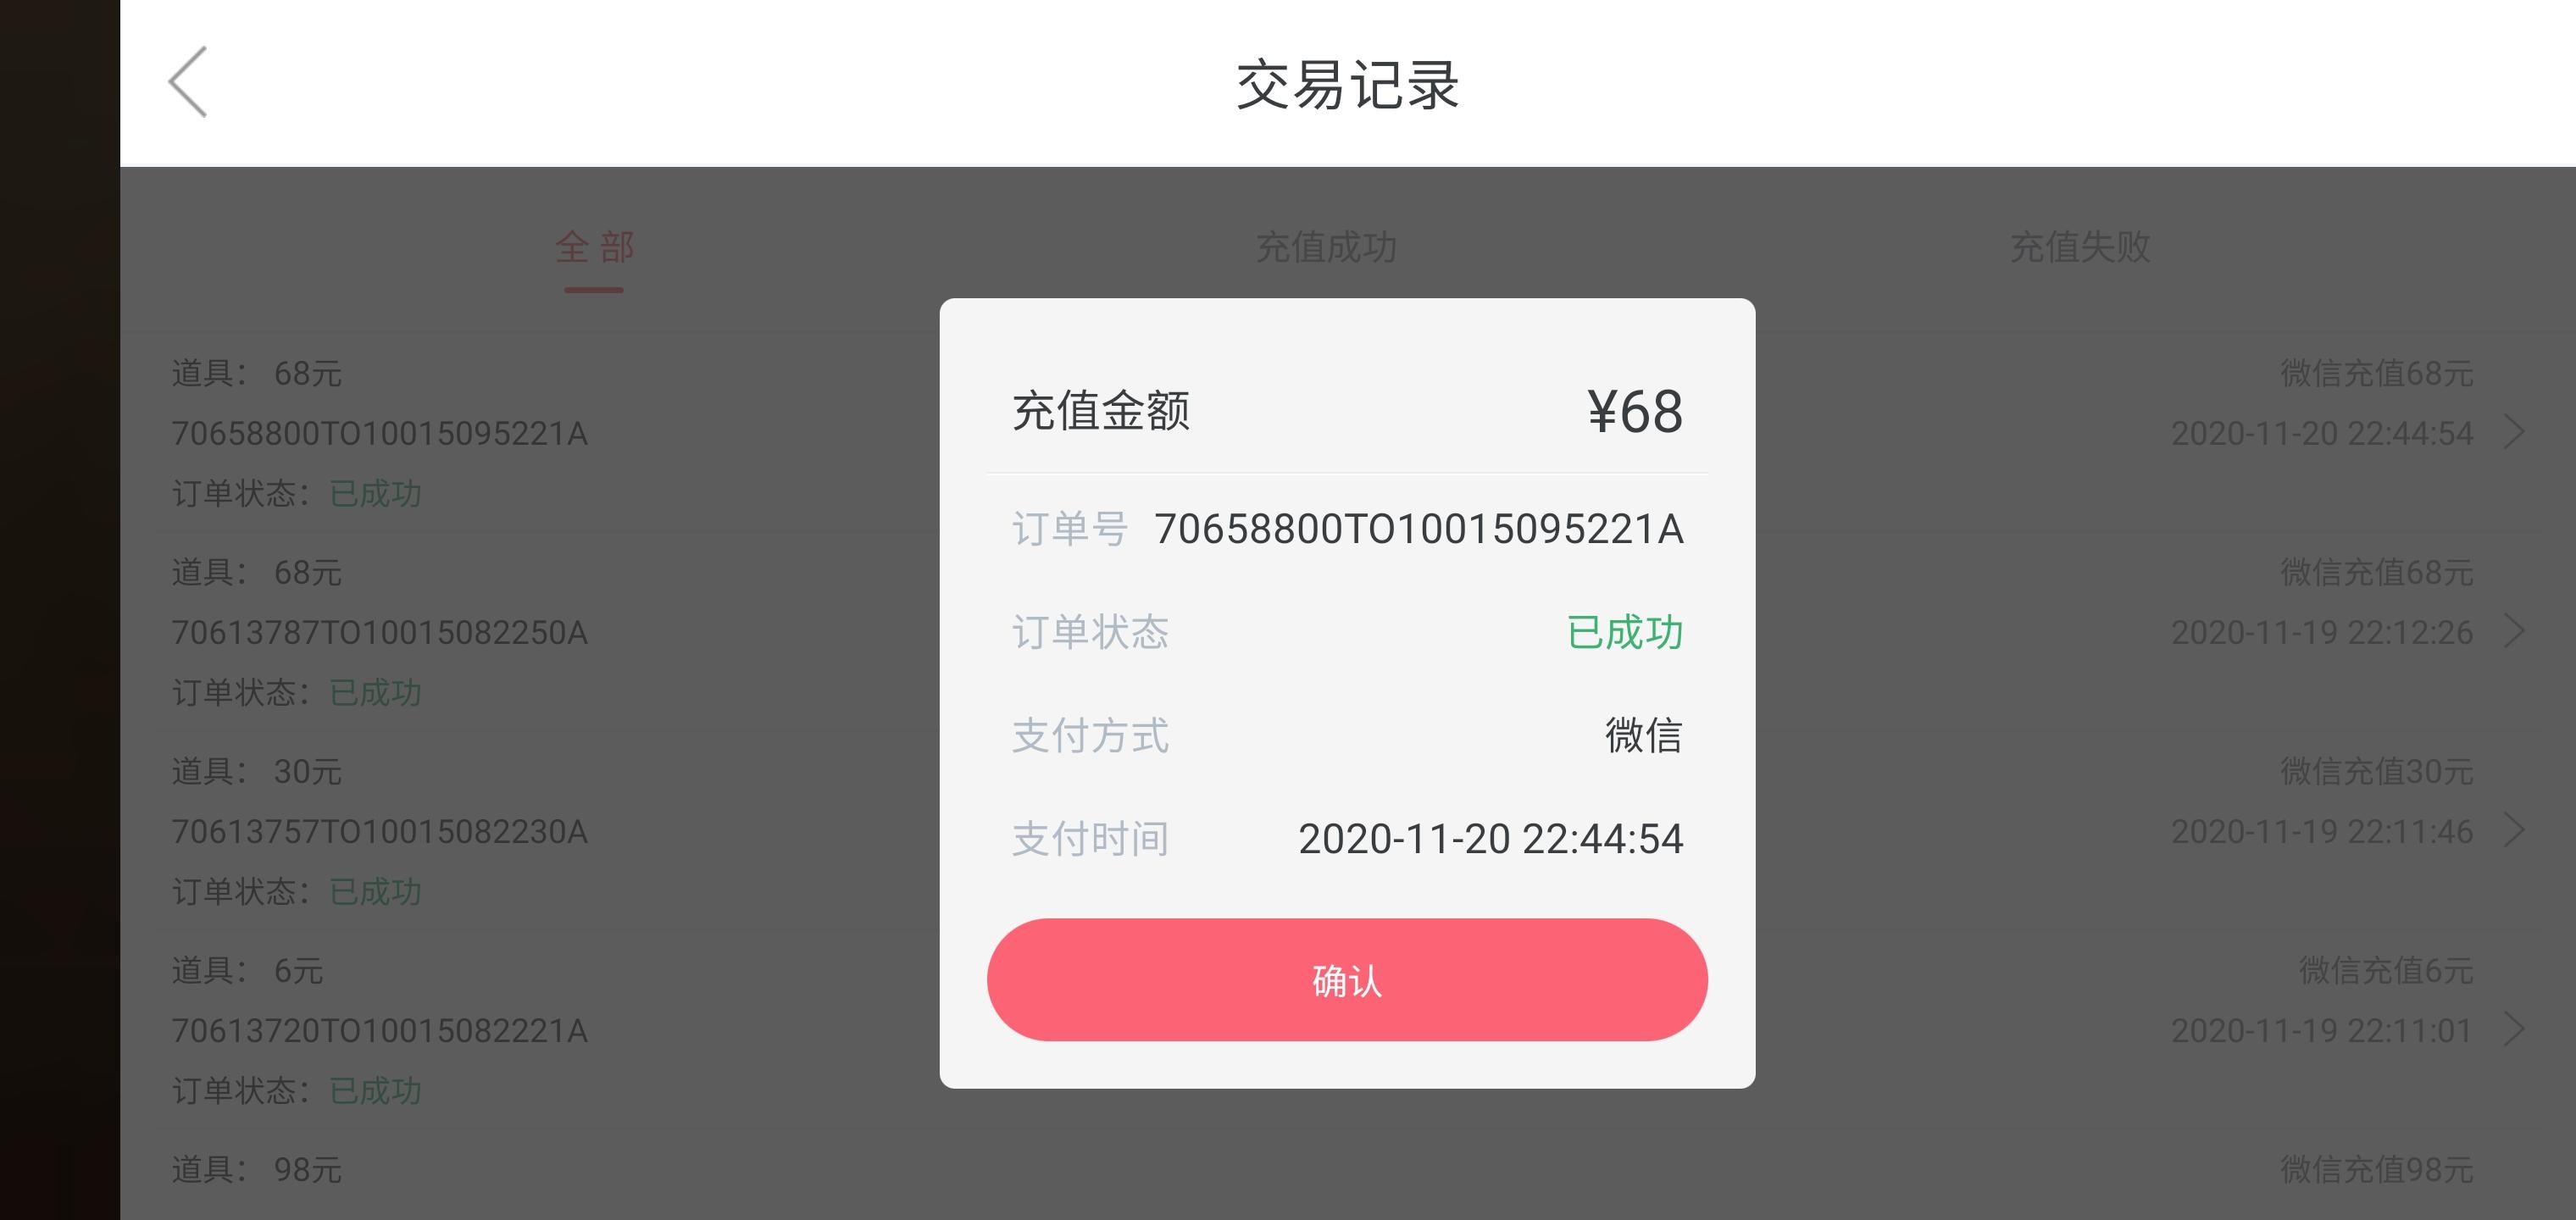The width and height of the screenshot is (2576, 1220).
Task: Expand chevron for 22:11:01 transaction
Action: (x=2515, y=1030)
